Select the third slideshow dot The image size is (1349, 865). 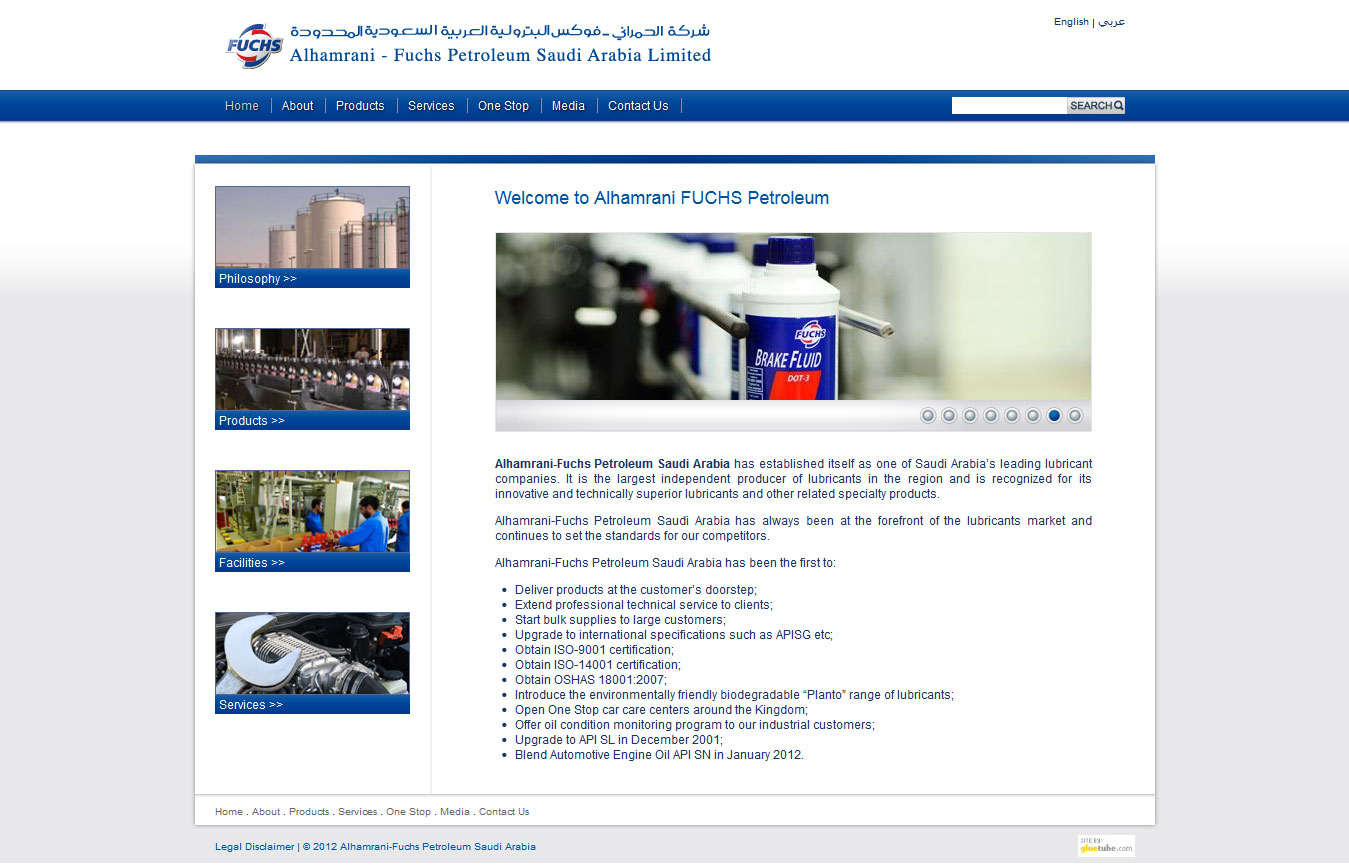[970, 416]
